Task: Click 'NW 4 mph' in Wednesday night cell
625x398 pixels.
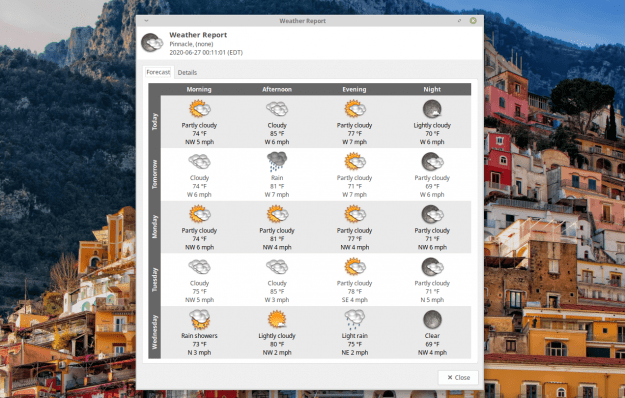Action: [x=432, y=352]
